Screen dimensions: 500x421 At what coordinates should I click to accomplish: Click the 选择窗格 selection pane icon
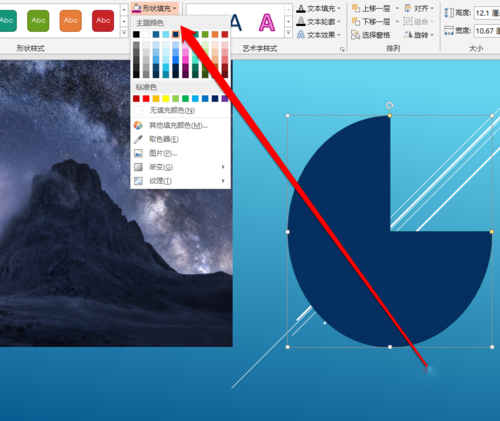356,35
